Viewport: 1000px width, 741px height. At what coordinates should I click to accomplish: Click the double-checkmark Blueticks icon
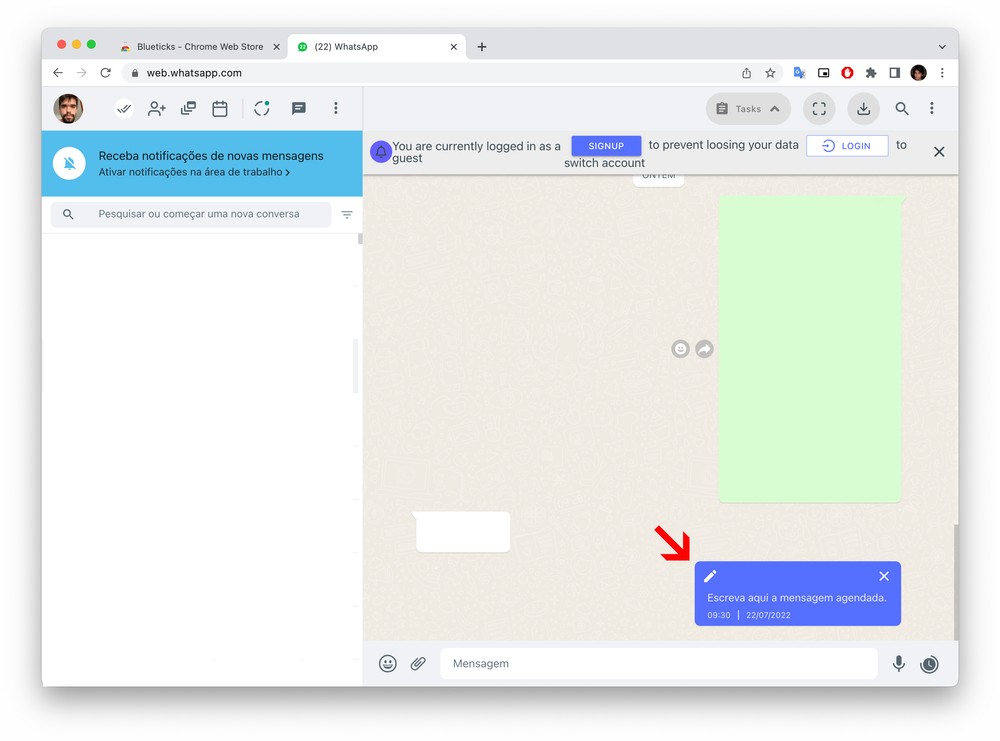[124, 109]
